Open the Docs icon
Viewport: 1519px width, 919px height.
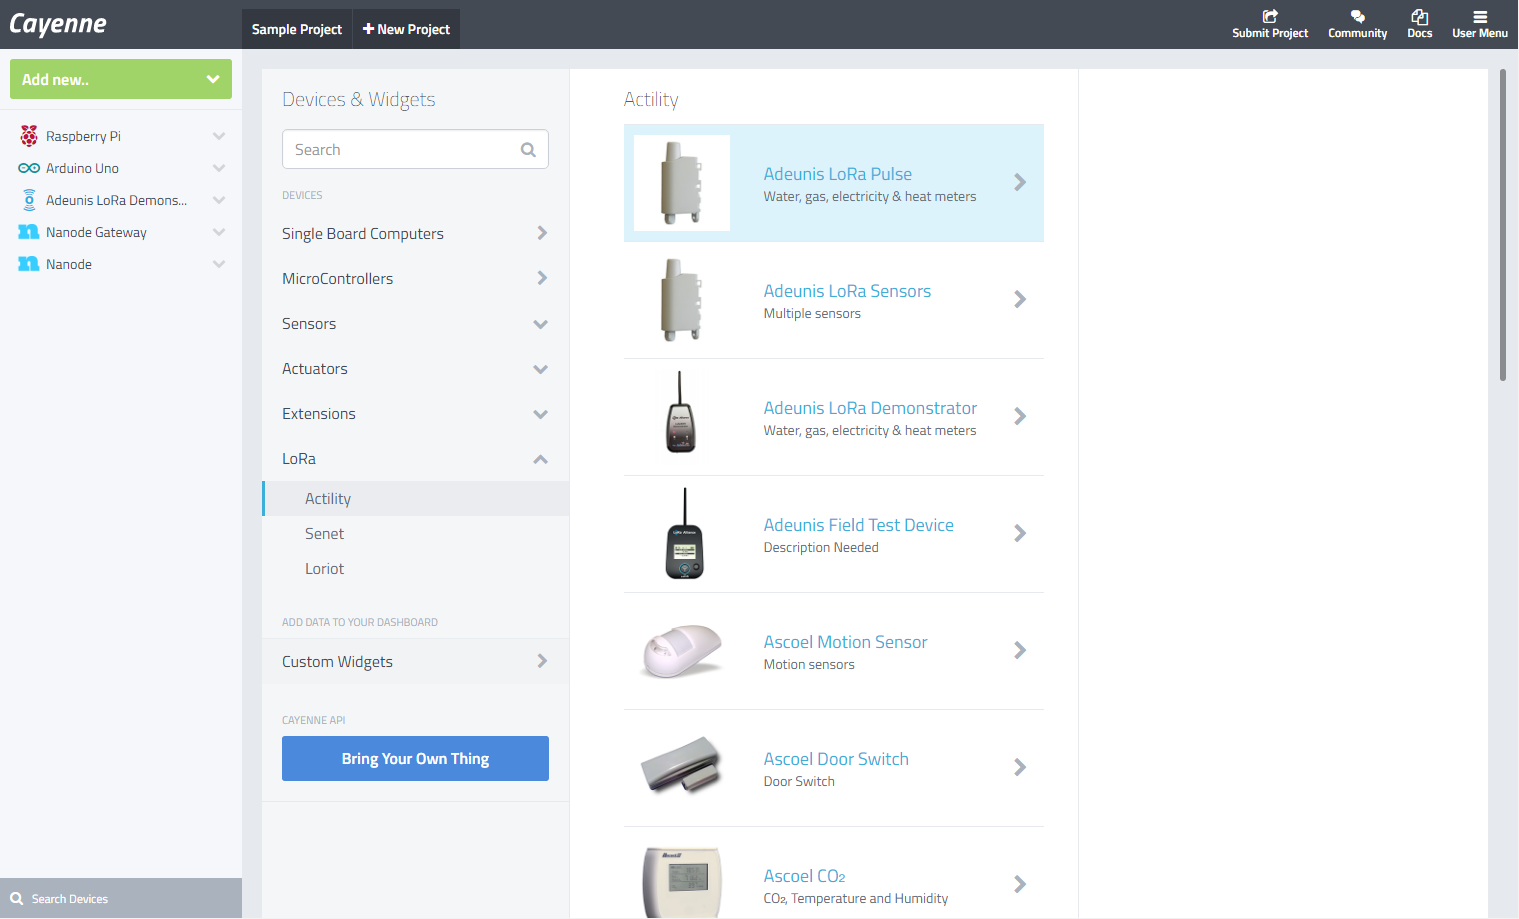point(1419,16)
